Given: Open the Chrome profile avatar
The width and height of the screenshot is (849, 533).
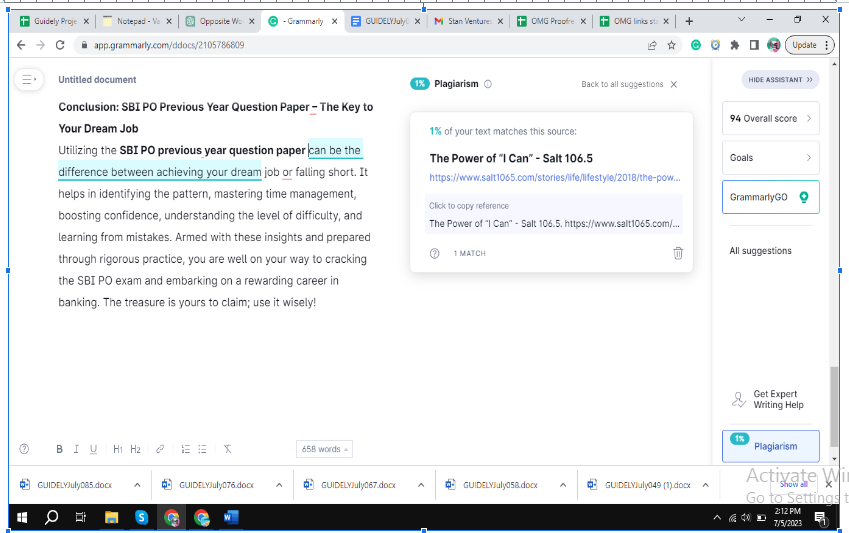Looking at the screenshot, I should [773, 45].
